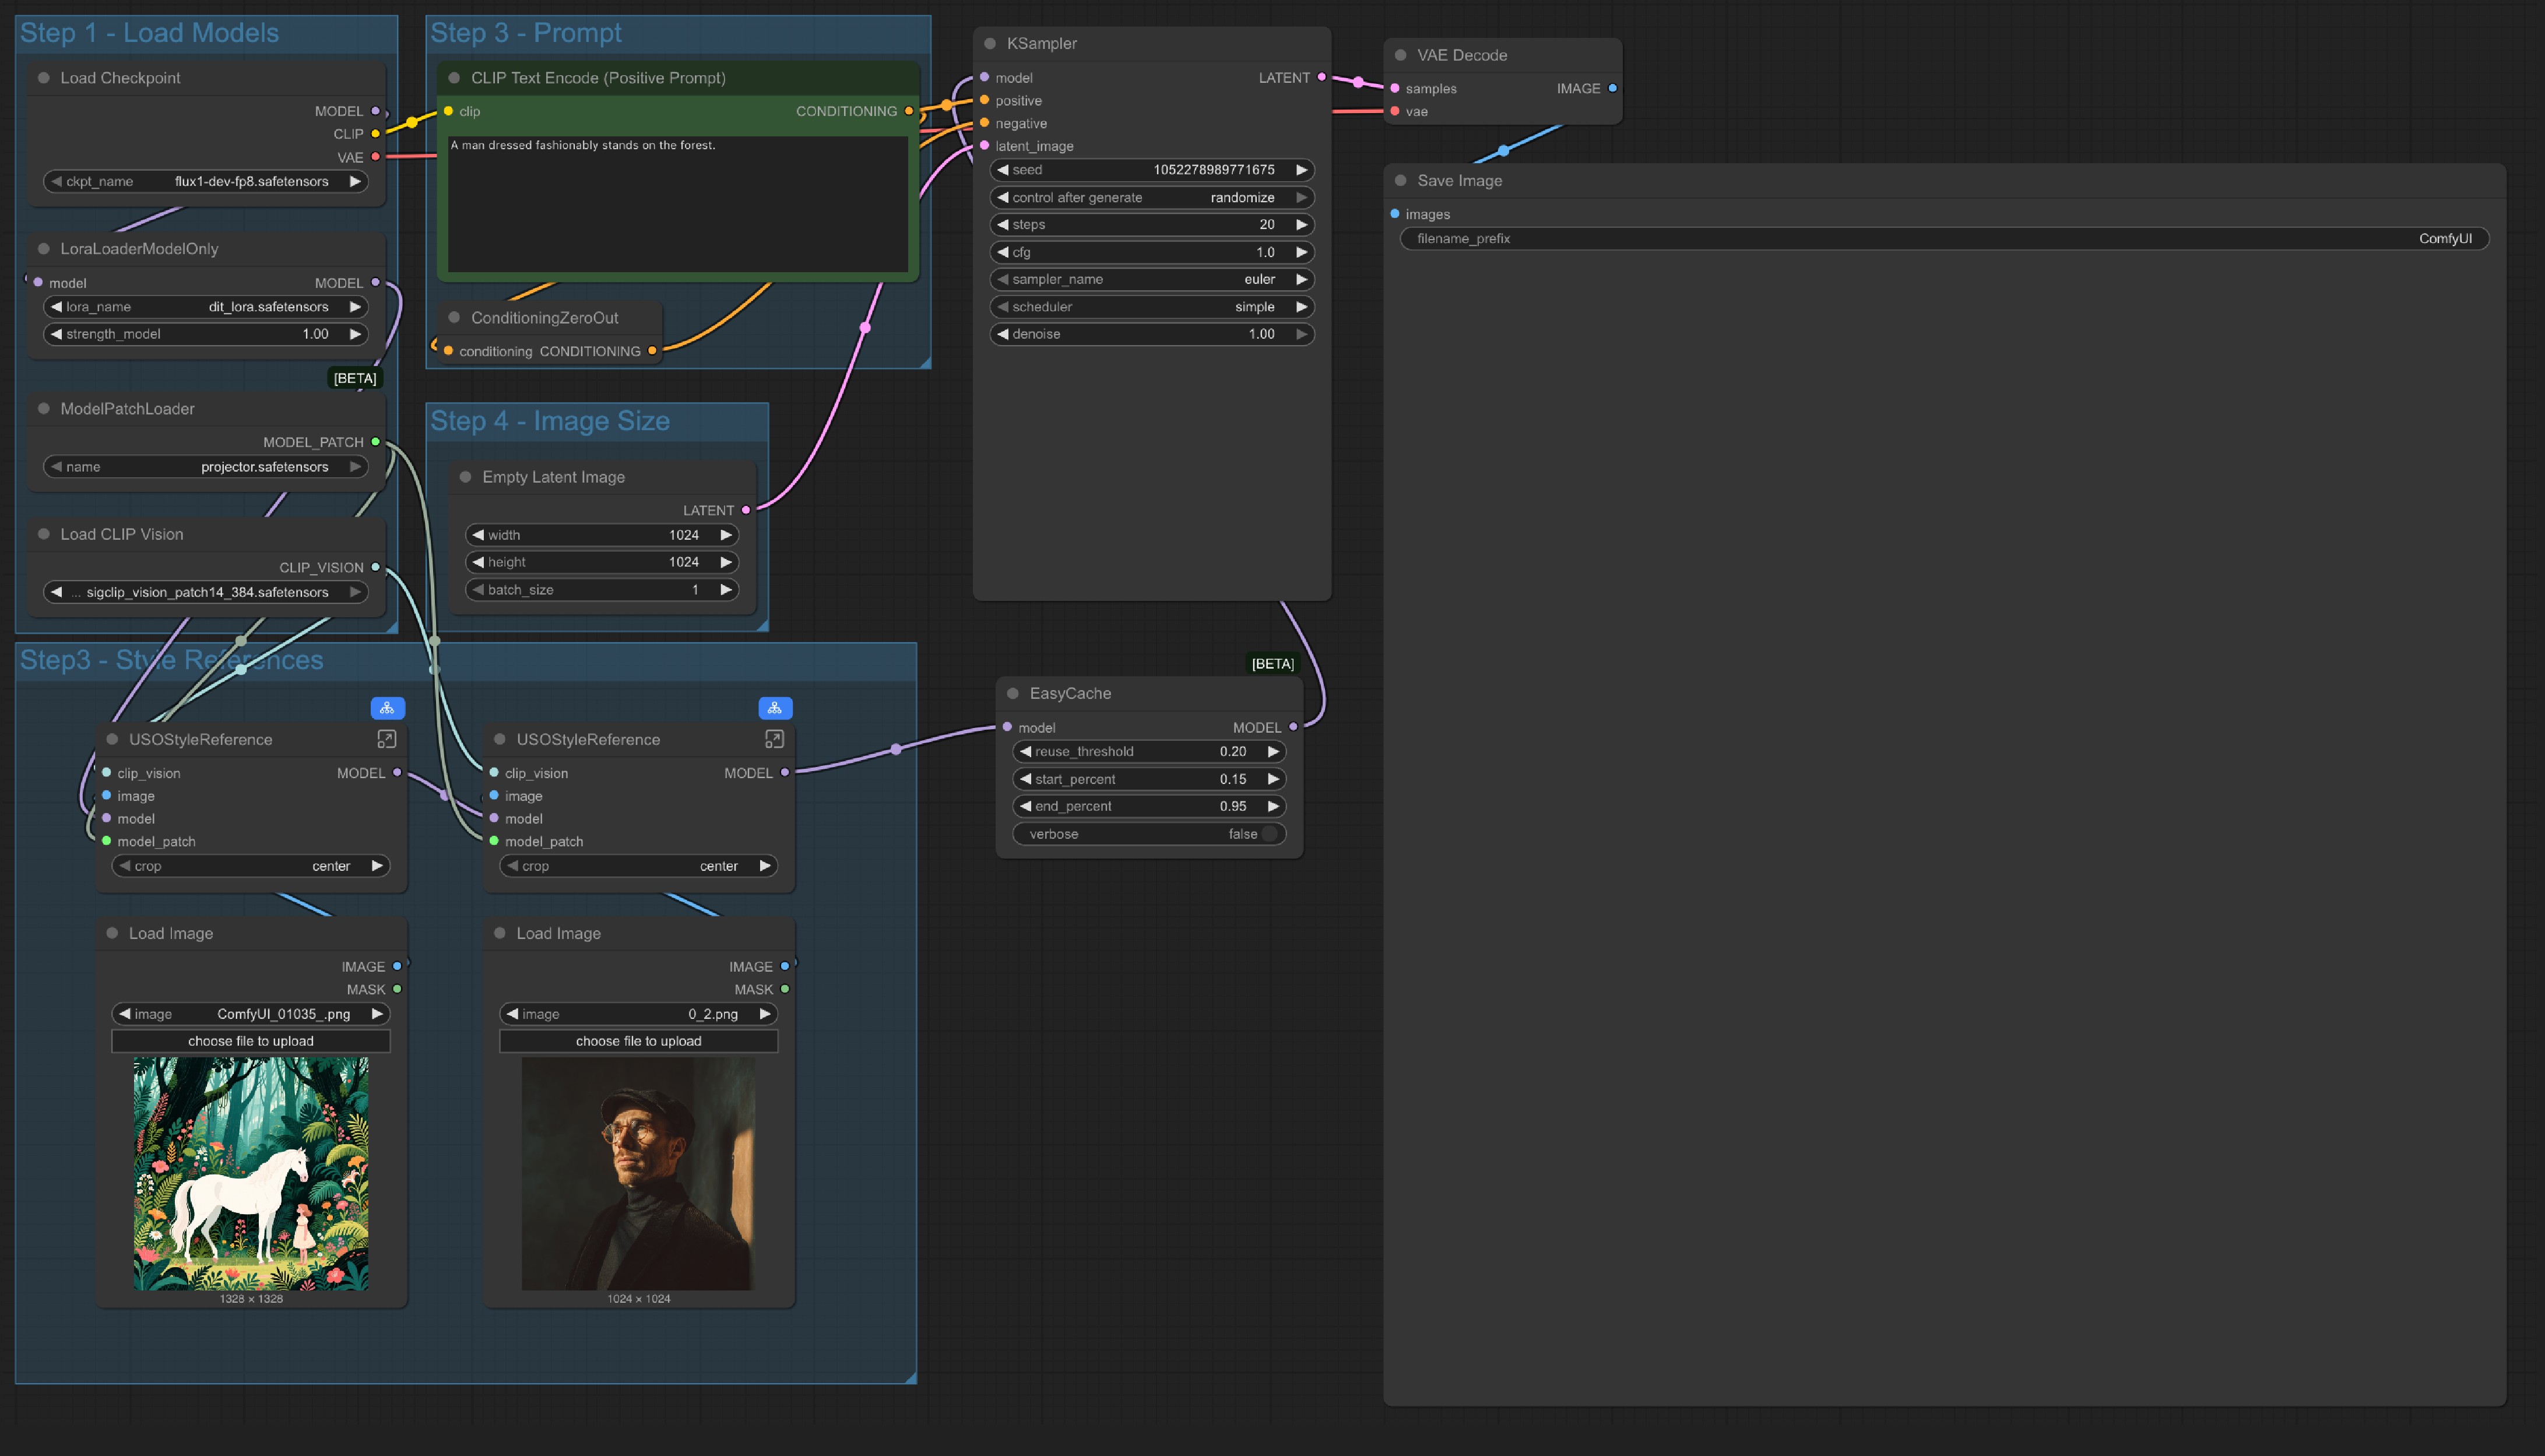
Task: Click choose file to upload under ComfyUI_01035_.png
Action: (251, 1041)
